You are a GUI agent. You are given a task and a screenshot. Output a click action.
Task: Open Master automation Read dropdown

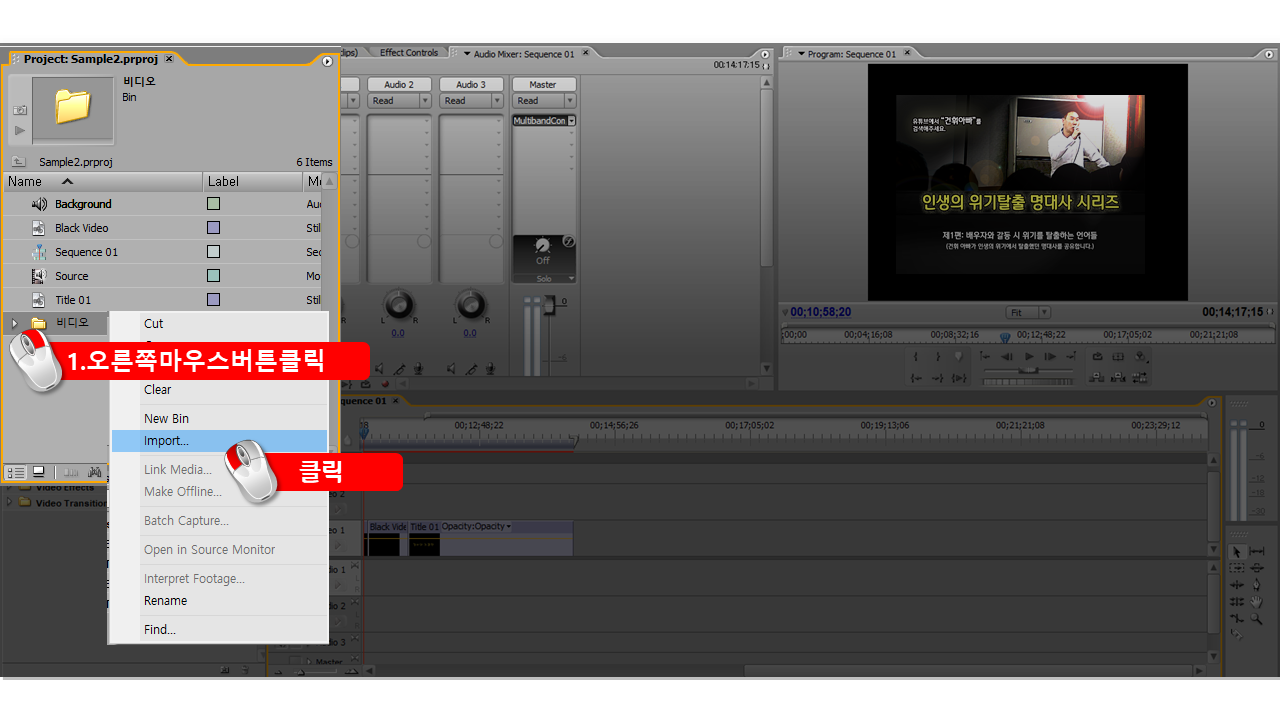569,101
